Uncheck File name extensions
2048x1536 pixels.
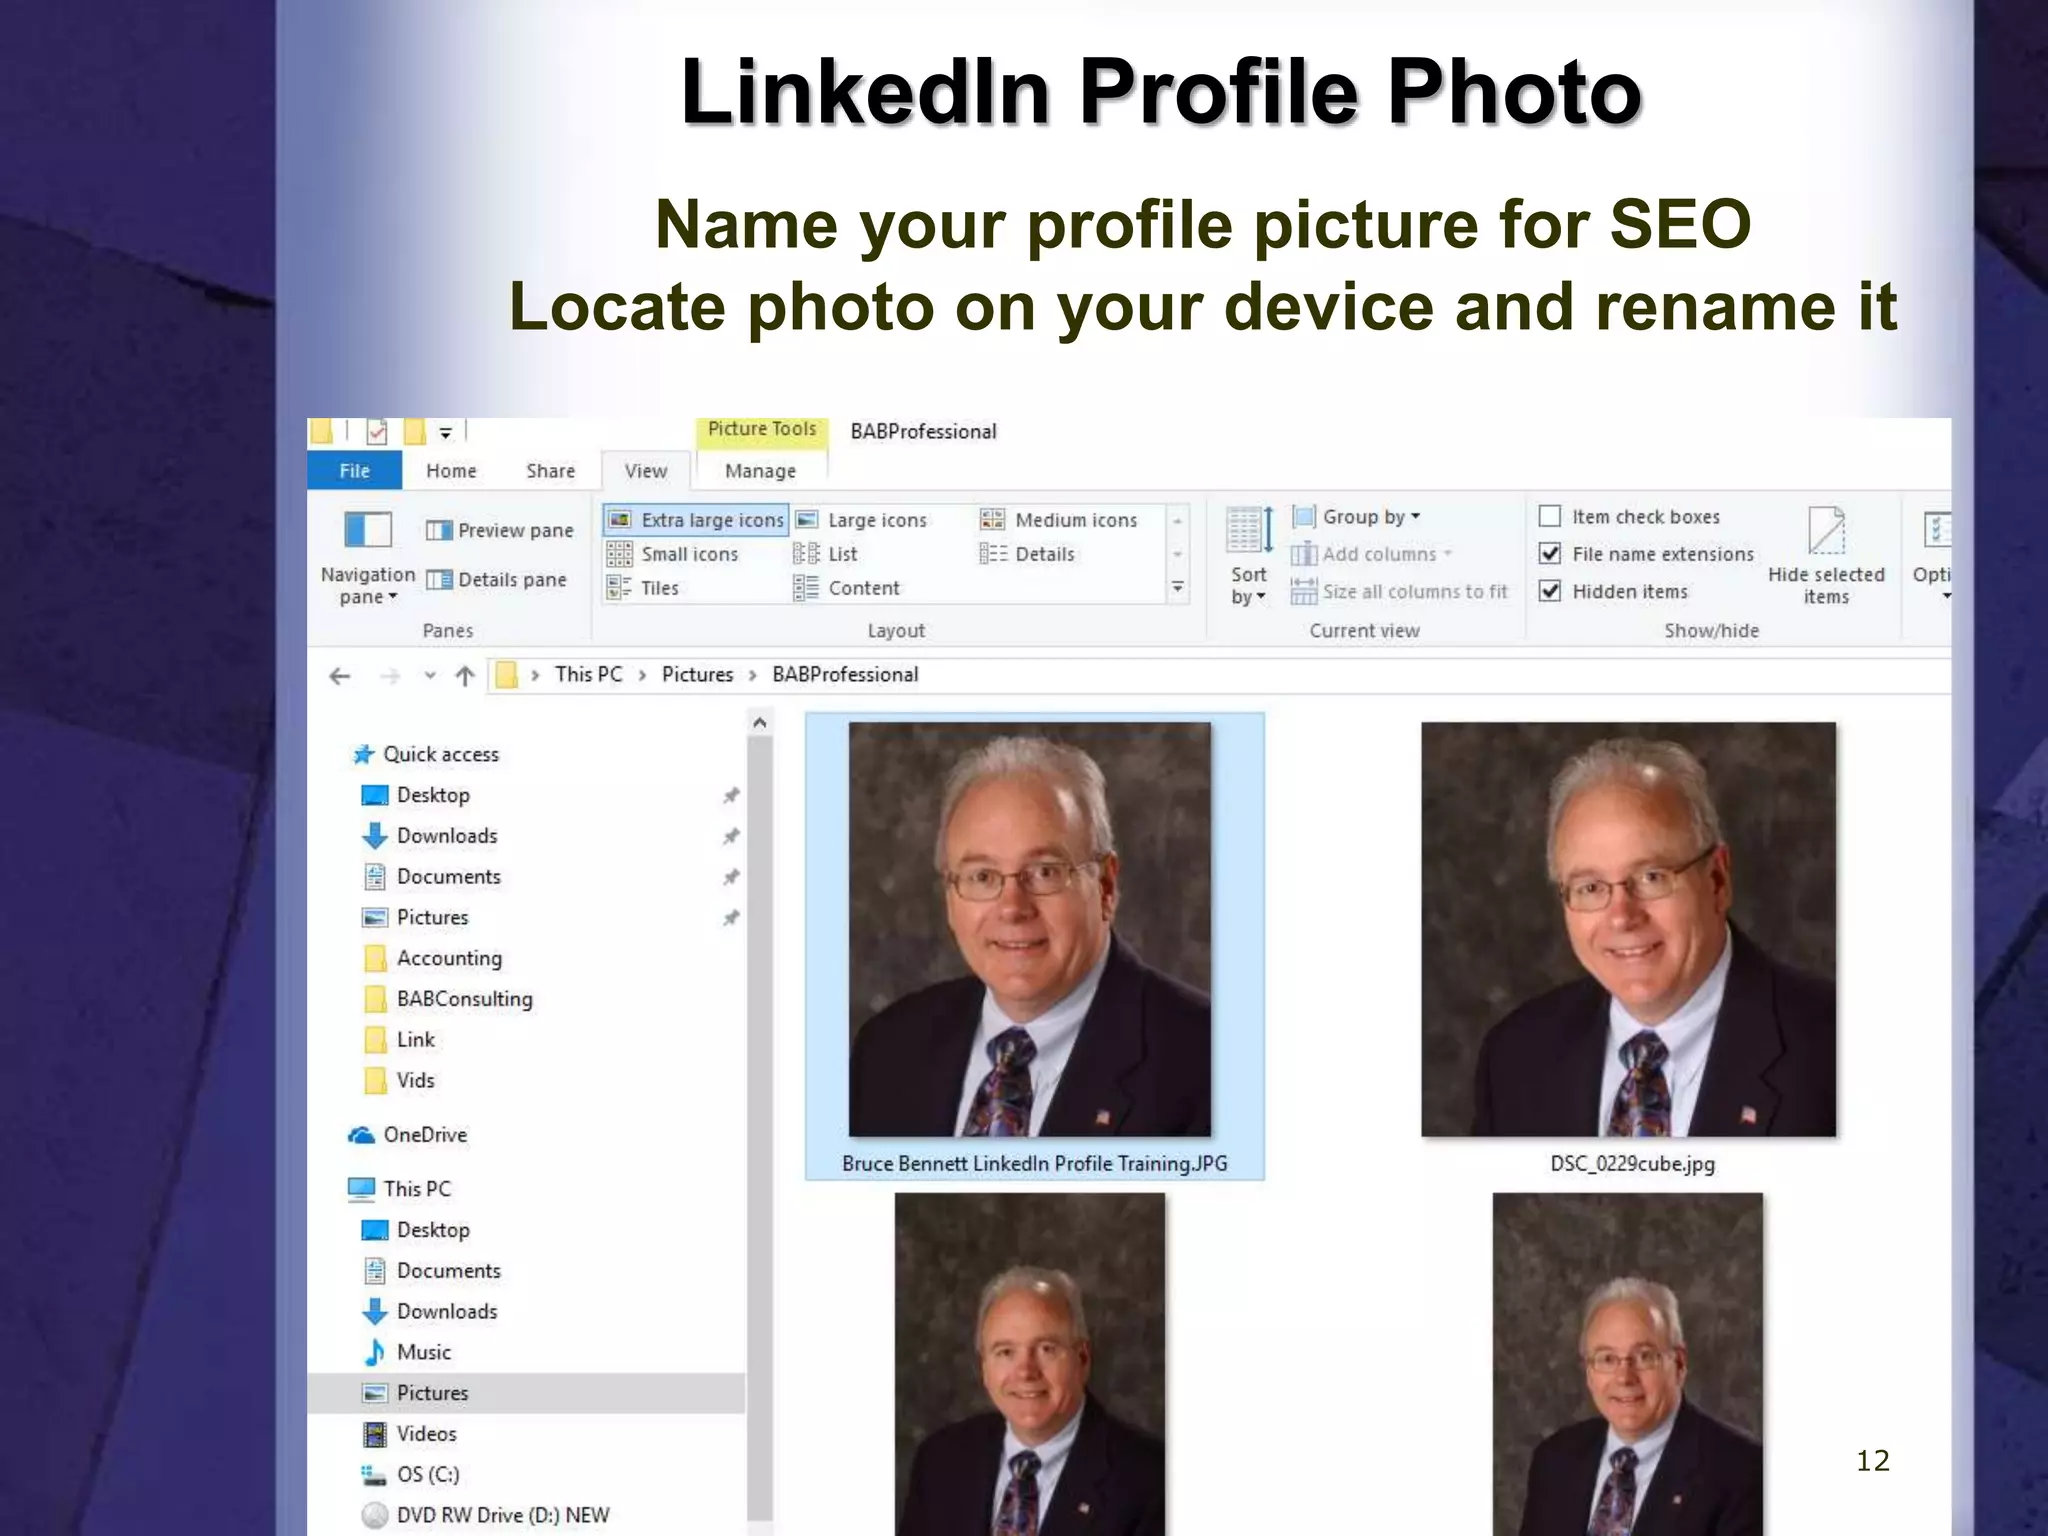click(x=1550, y=554)
